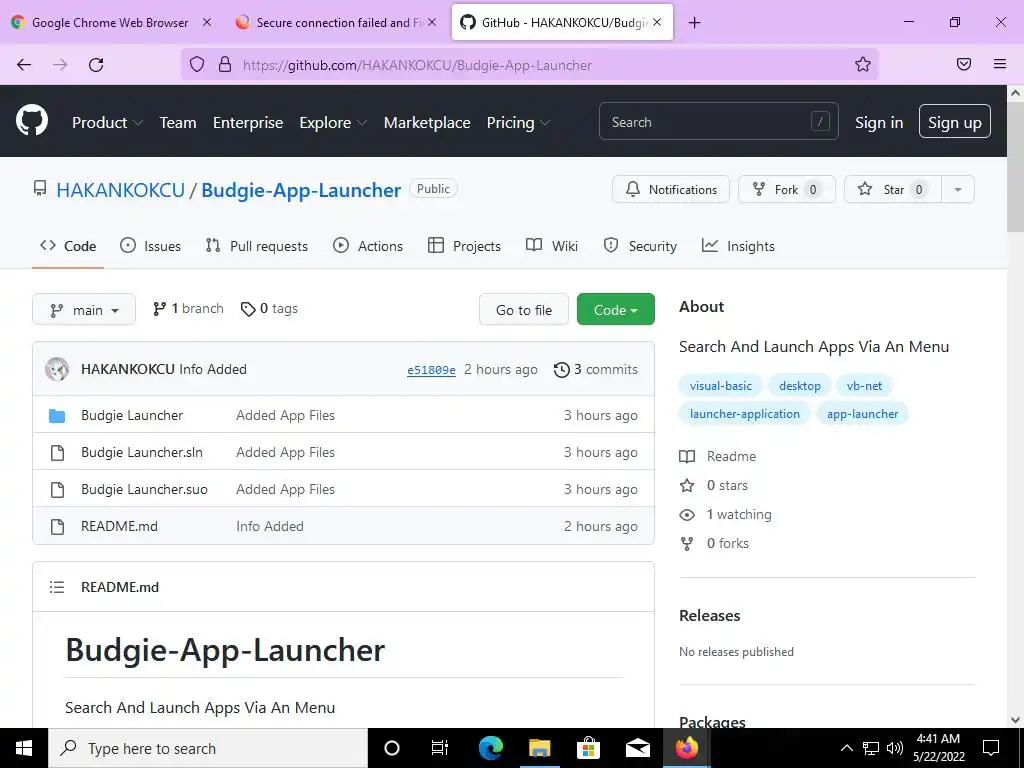1024x768 pixels.
Task: Expand the Explore menu
Action: pyautogui.click(x=333, y=123)
